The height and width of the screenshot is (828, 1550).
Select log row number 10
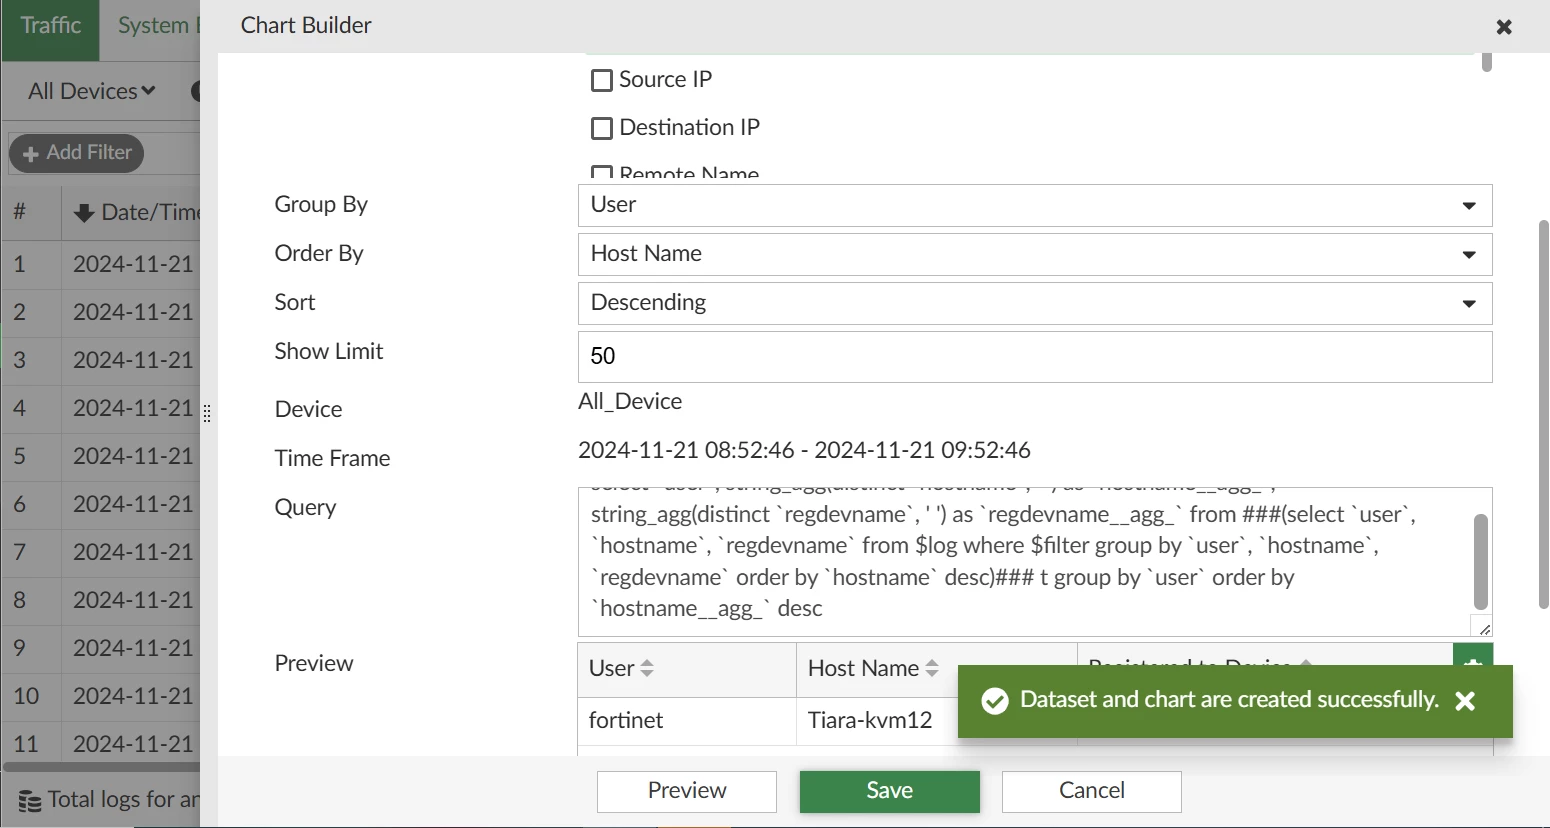pos(101,696)
